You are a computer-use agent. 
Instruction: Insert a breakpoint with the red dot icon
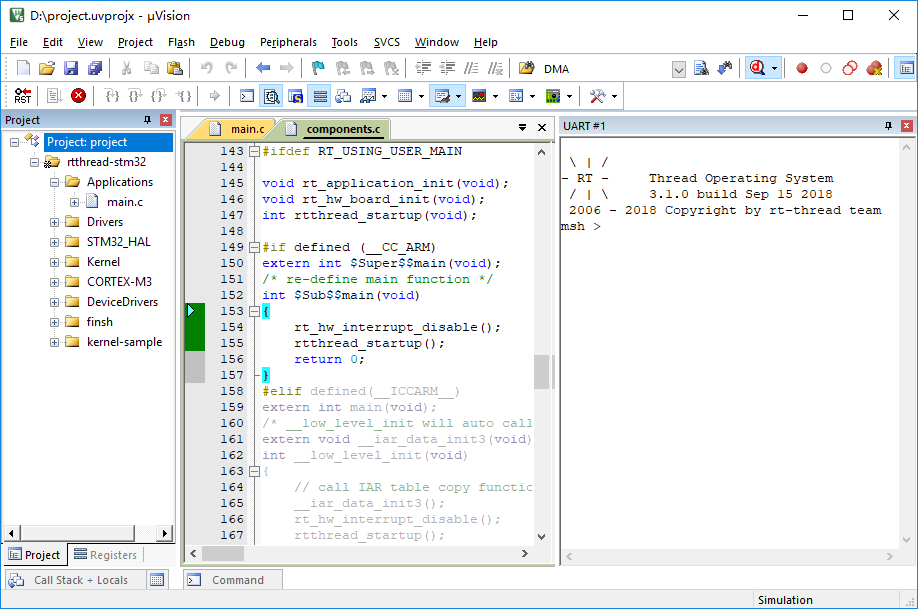coord(801,68)
